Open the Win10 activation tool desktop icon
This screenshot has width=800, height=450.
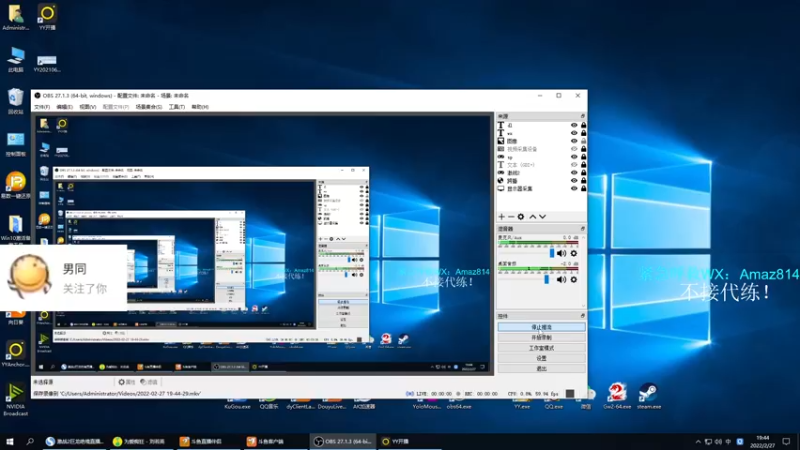[15, 228]
